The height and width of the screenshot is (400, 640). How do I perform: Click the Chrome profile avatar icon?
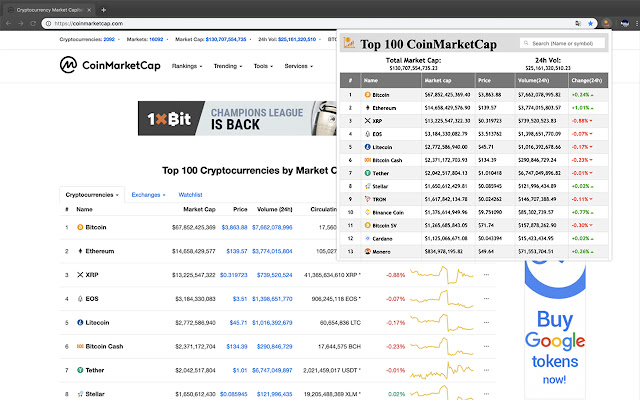click(x=624, y=24)
